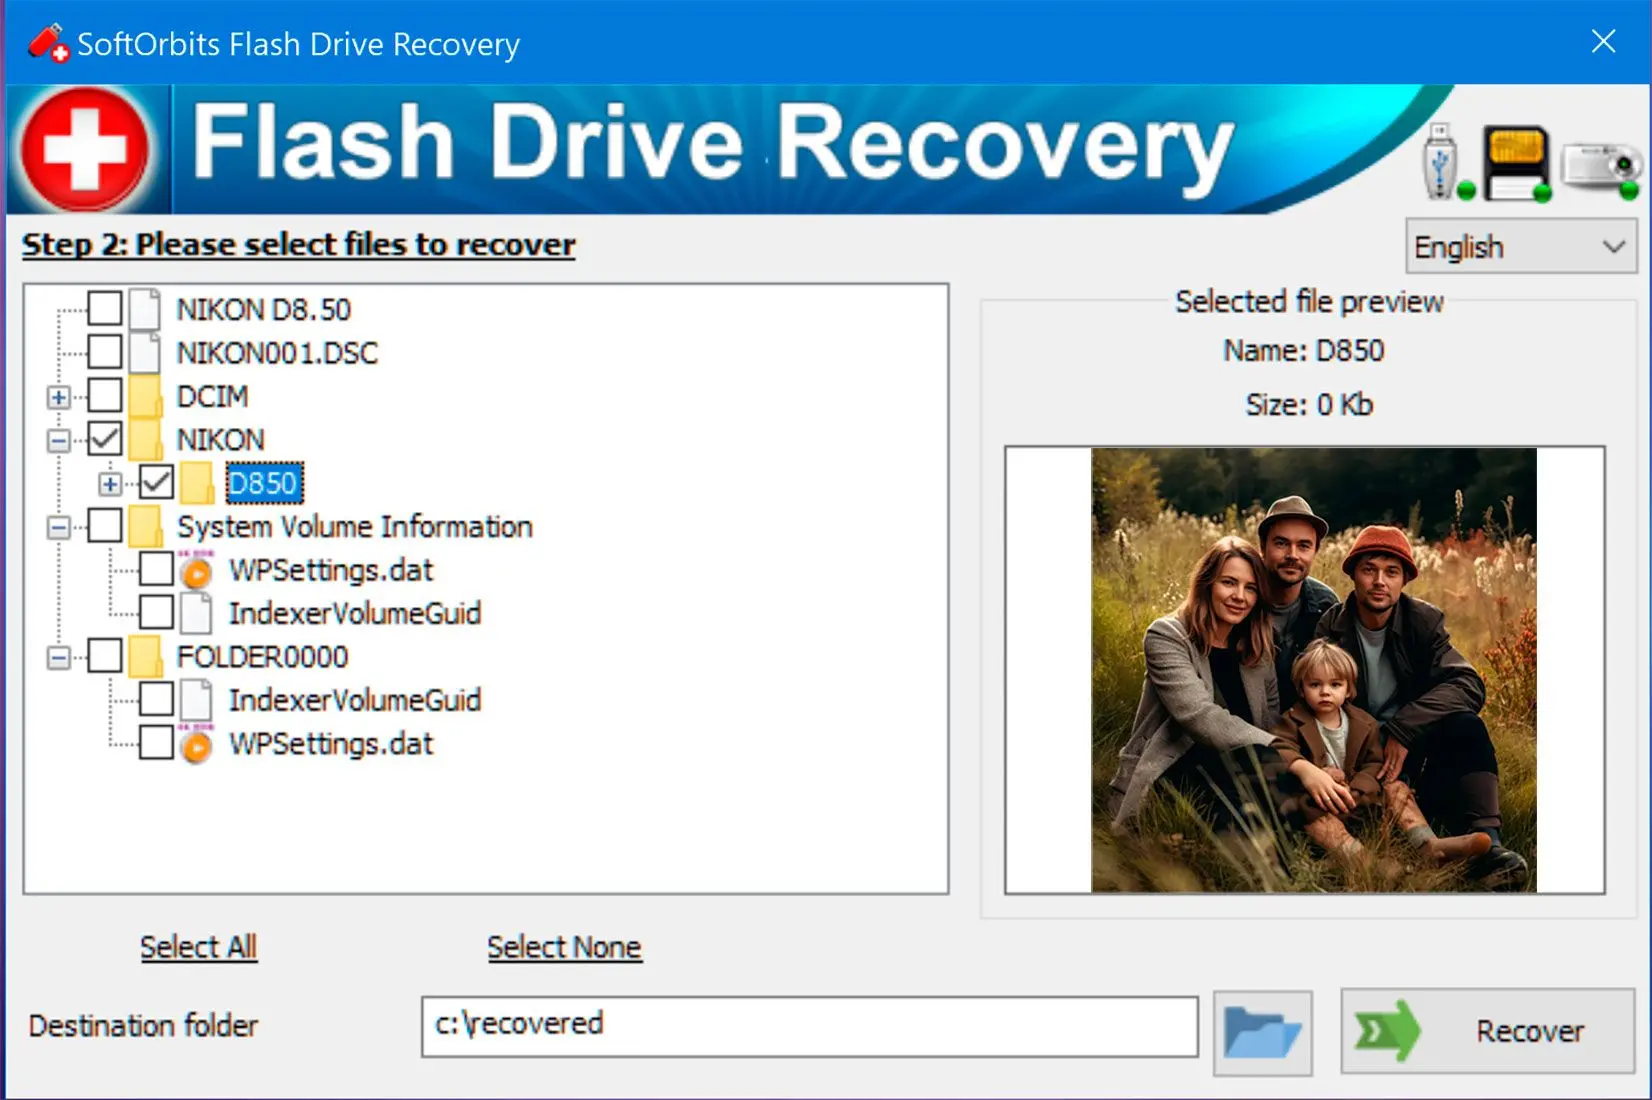Click WPSettings.dat icon under System Volume Information
1652x1100 pixels.
point(197,570)
